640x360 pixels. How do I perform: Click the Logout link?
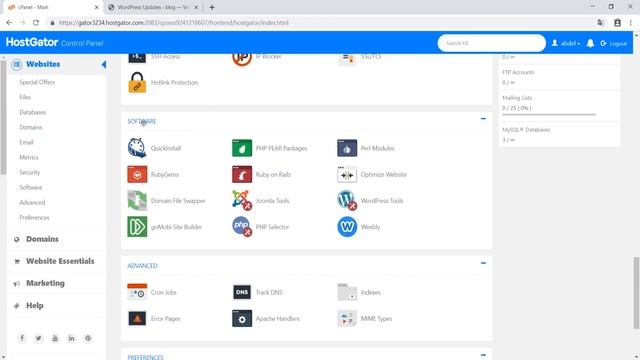(x=613, y=43)
